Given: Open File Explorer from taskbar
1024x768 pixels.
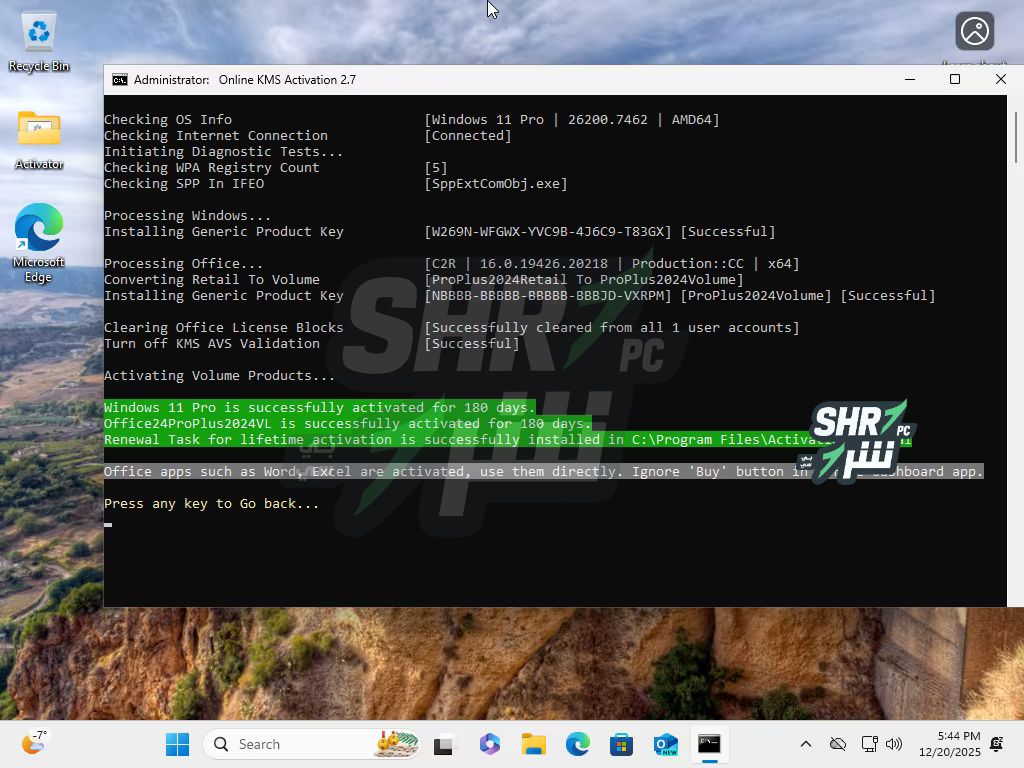Looking at the screenshot, I should click(534, 744).
